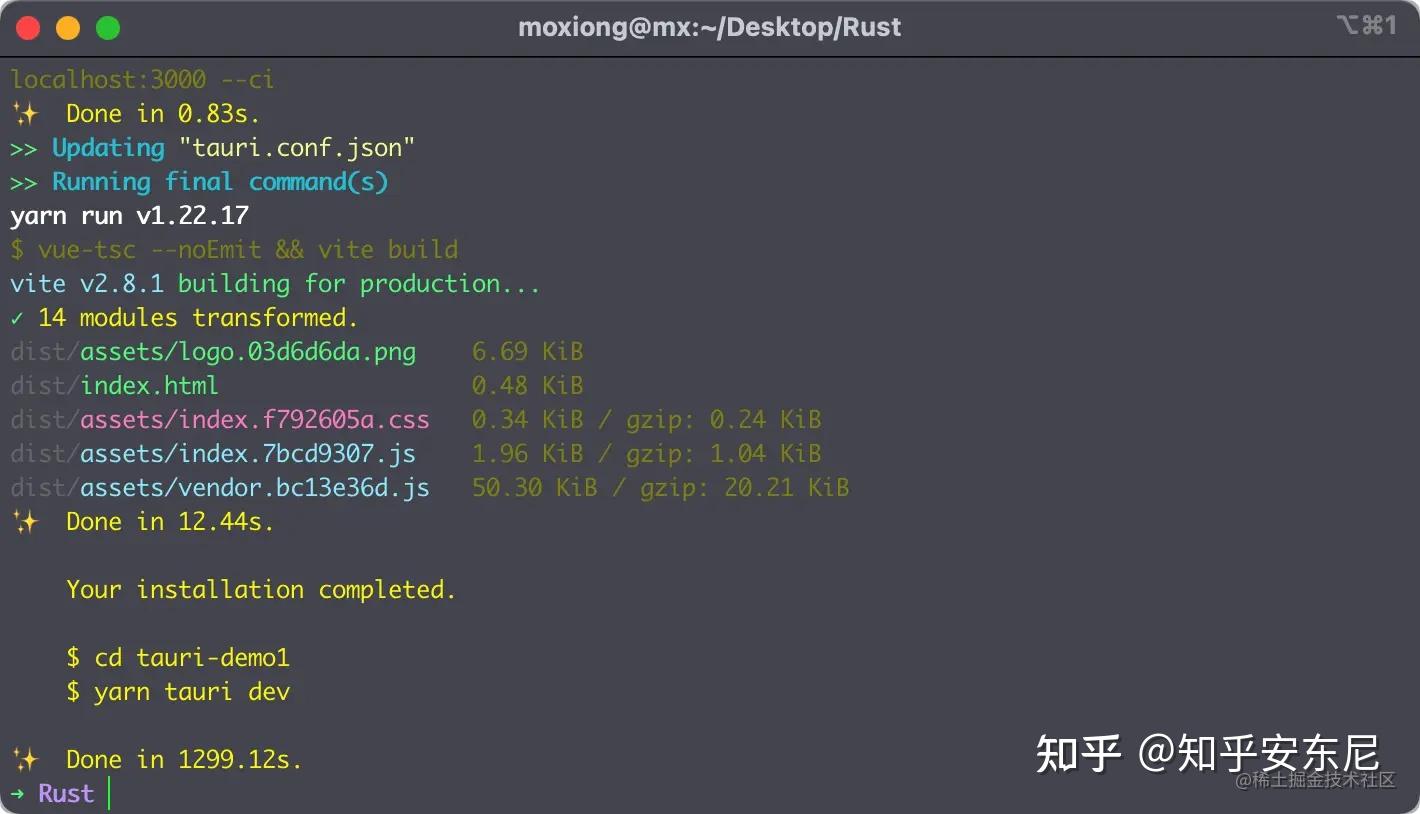The height and width of the screenshot is (814, 1420).
Task: Click the sparkle icon beside "Done in 12.44s"
Action: (x=24, y=522)
